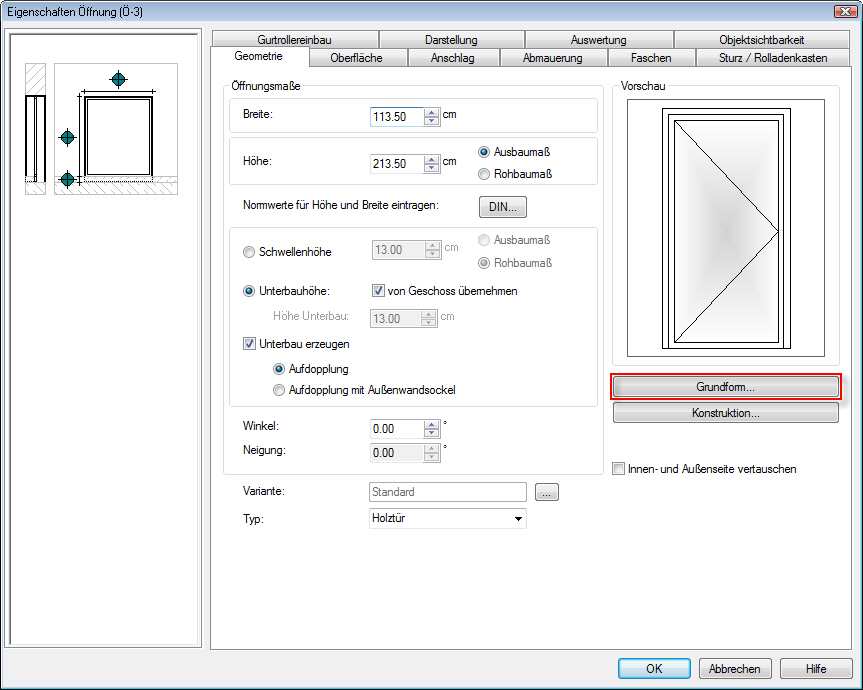
Task: Select the Geometrie tab
Action: tap(259, 56)
